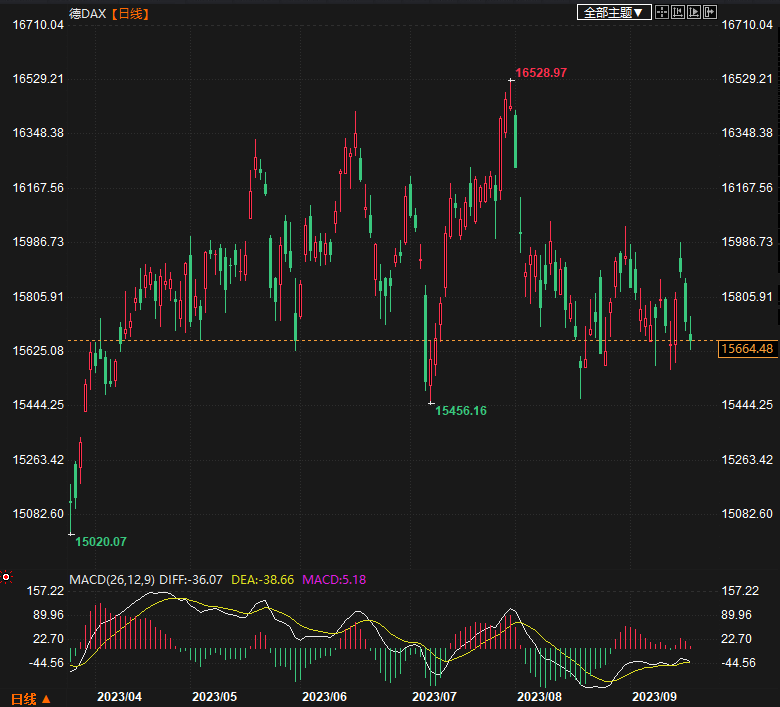Click the crosshair cursor icon in top toolbar
The width and height of the screenshot is (780, 707).
[x=661, y=12]
